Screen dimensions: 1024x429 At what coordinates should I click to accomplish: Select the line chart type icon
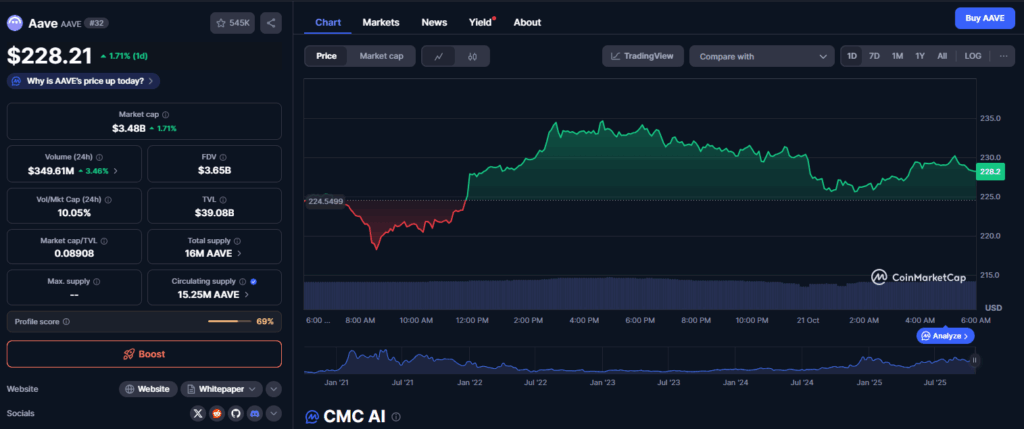(x=439, y=57)
